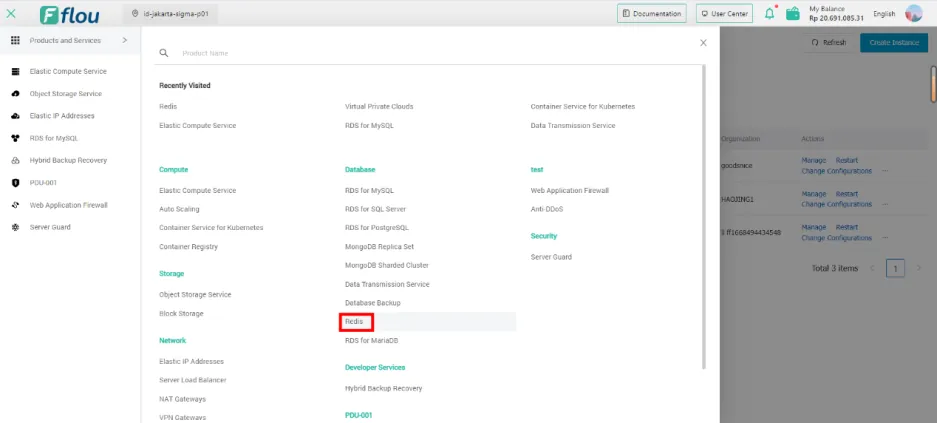Open Server Load Balancer link
This screenshot has width=937, height=423.
(x=192, y=380)
